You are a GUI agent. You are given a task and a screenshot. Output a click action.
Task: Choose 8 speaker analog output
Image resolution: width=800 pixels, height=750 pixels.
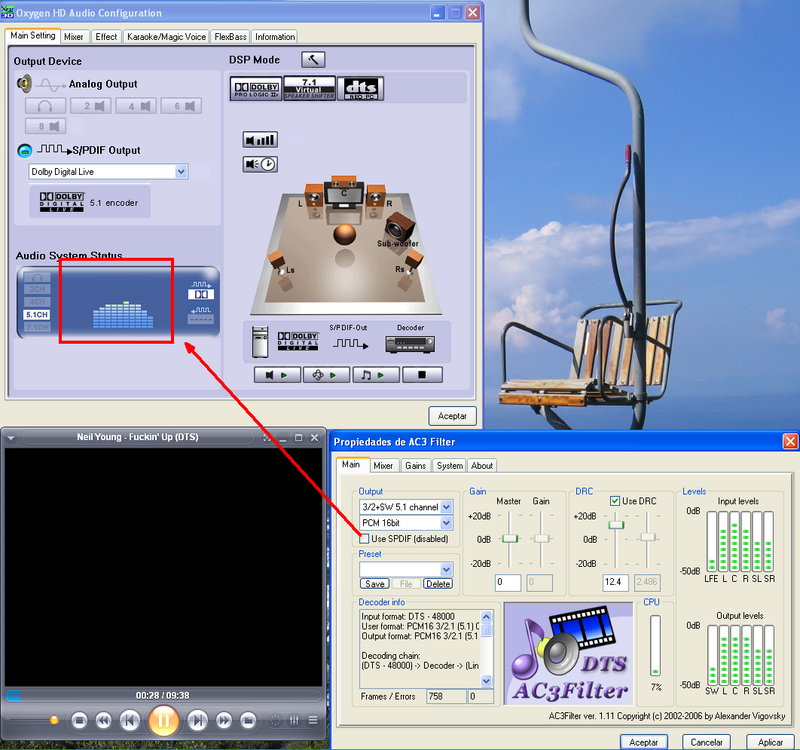click(45, 126)
